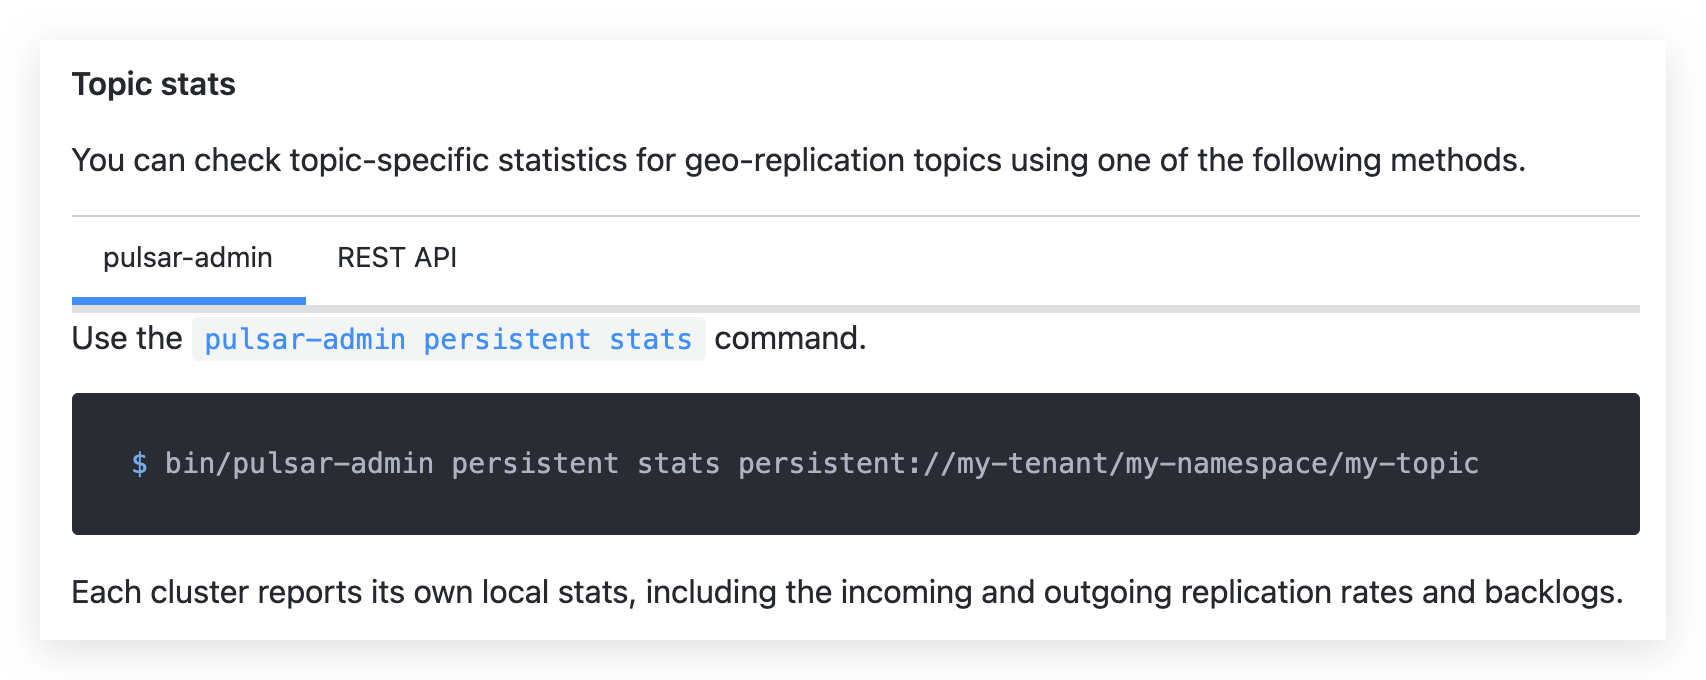Click the blue active tab underline indicator
Viewport: 1706px width, 680px height.
(x=189, y=300)
